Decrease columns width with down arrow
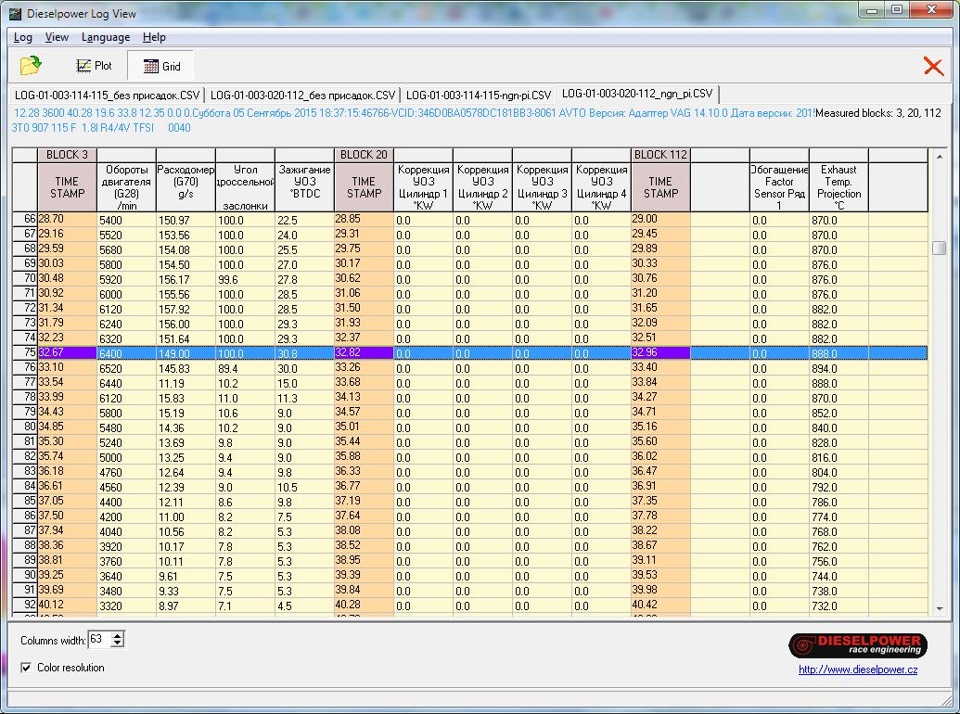The height and width of the screenshot is (714, 960). tap(118, 643)
